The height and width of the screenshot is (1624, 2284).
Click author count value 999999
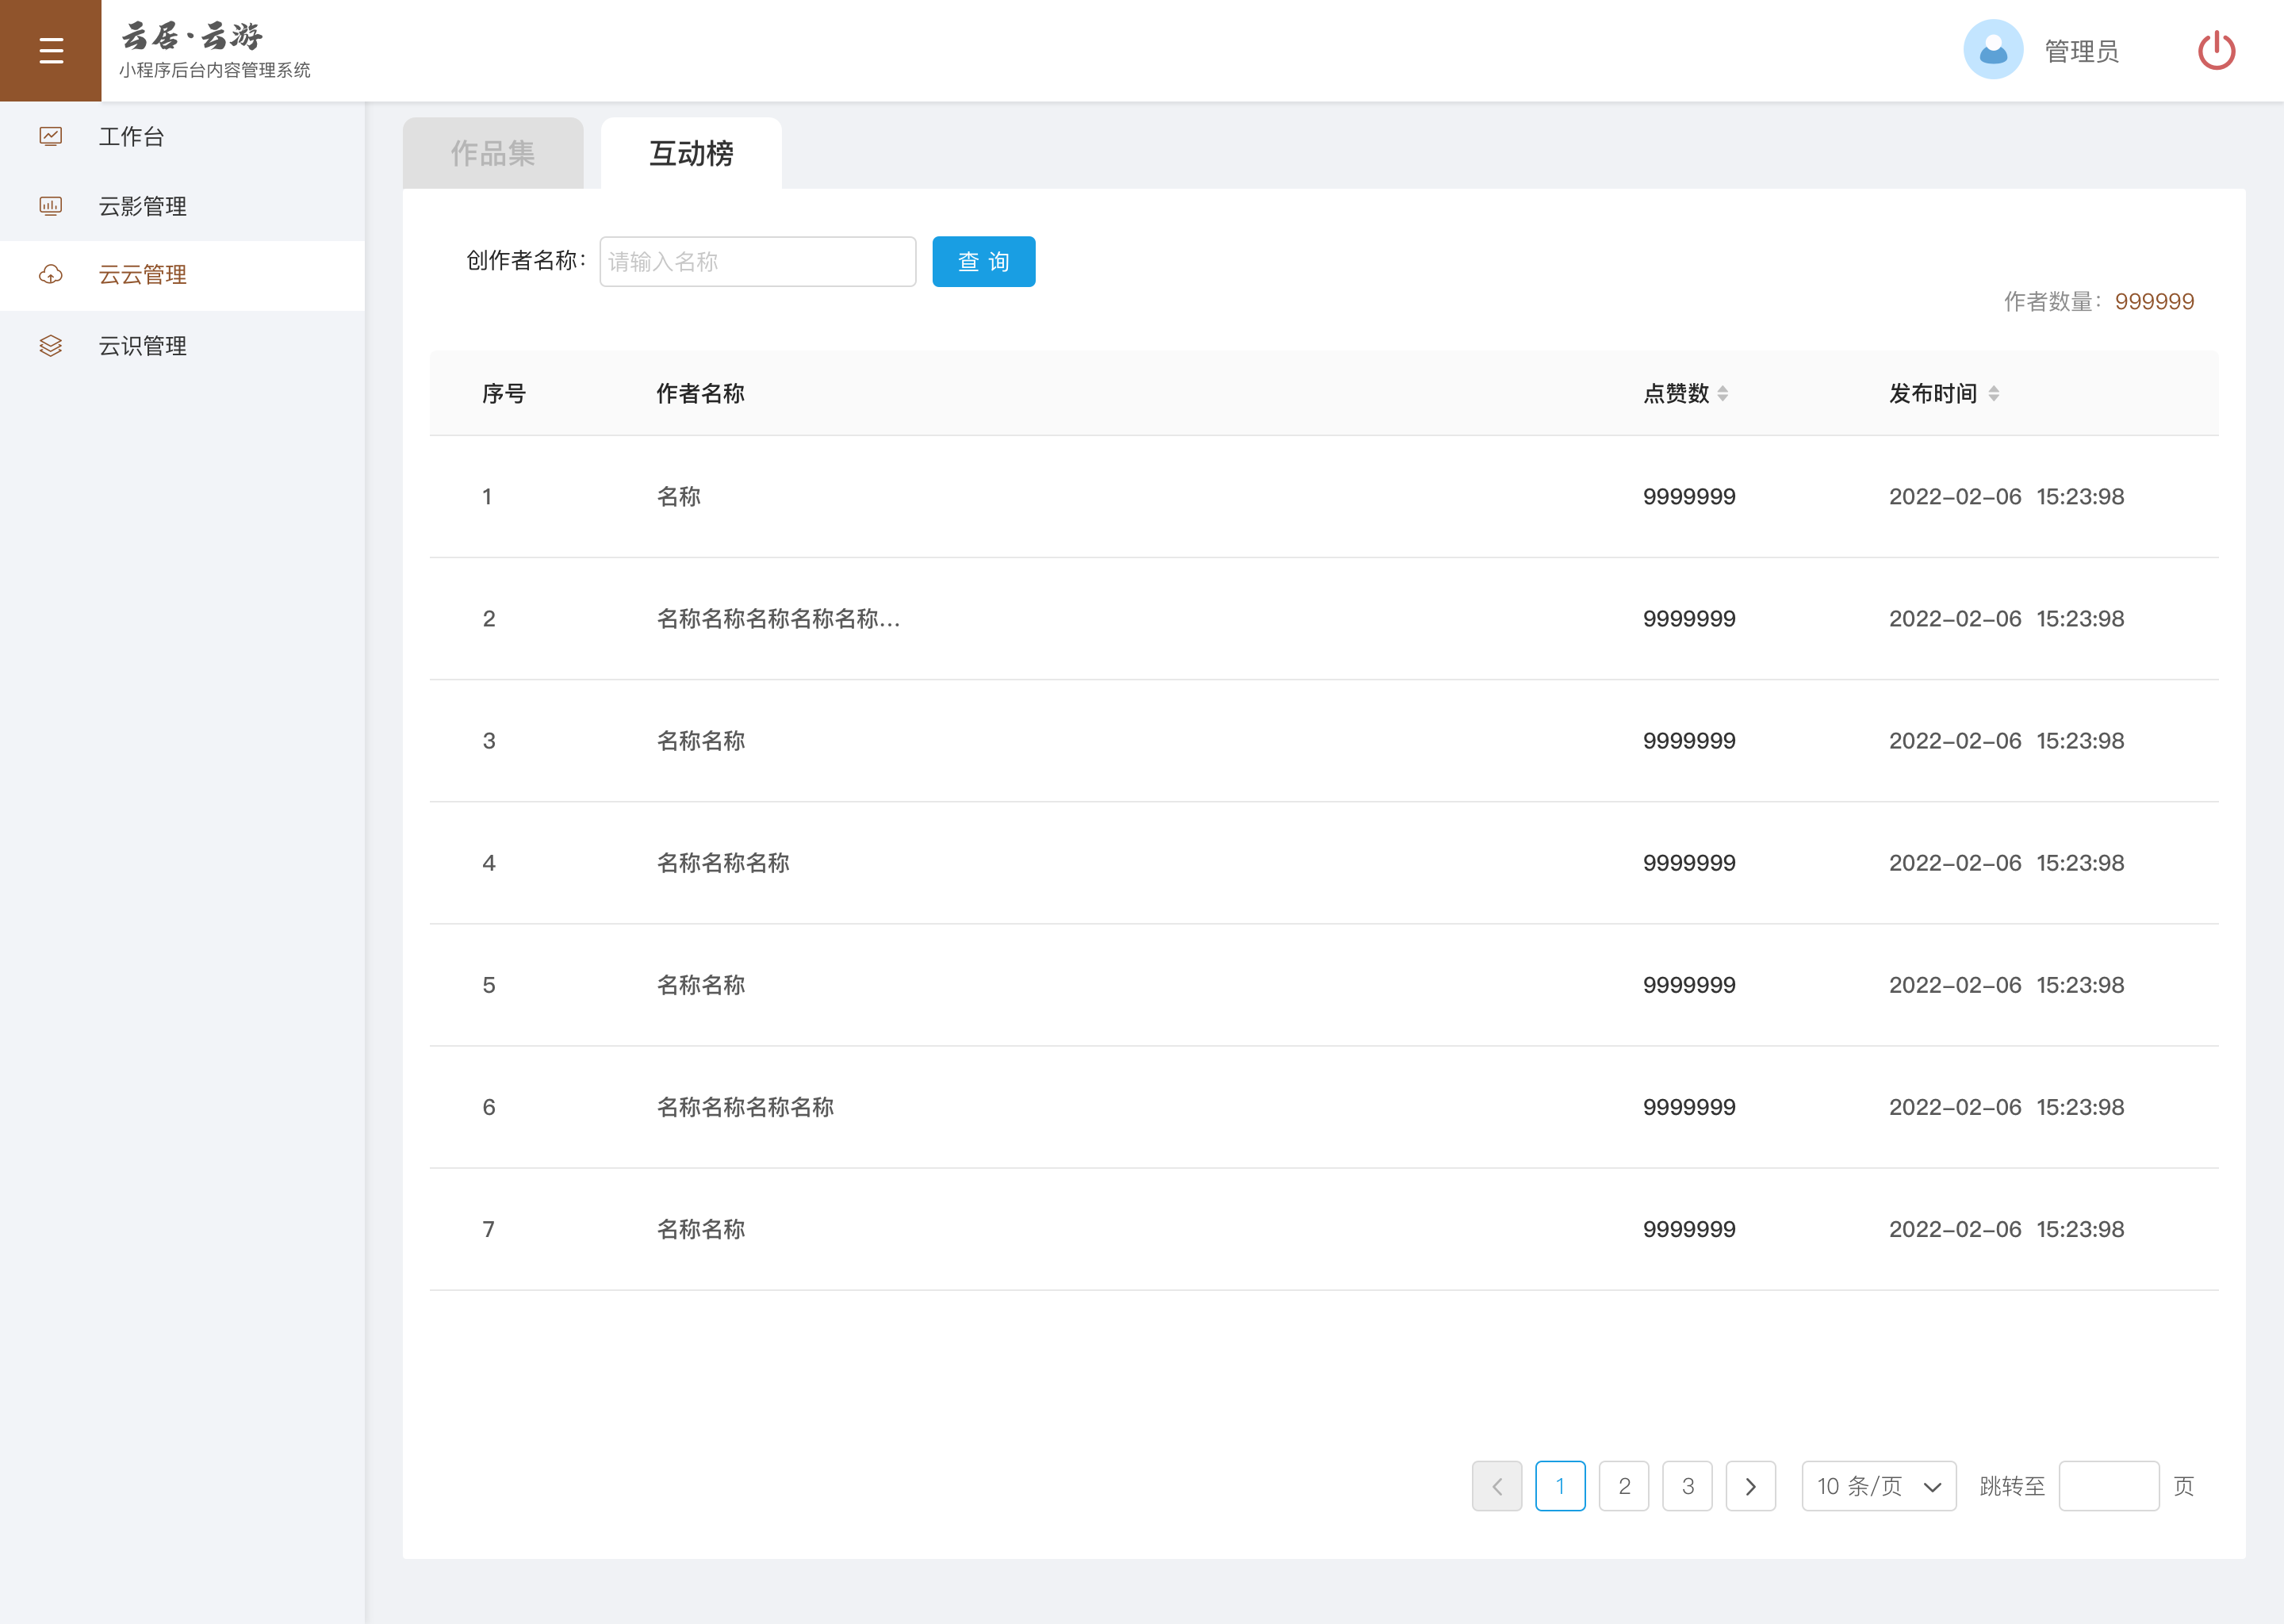[2154, 302]
